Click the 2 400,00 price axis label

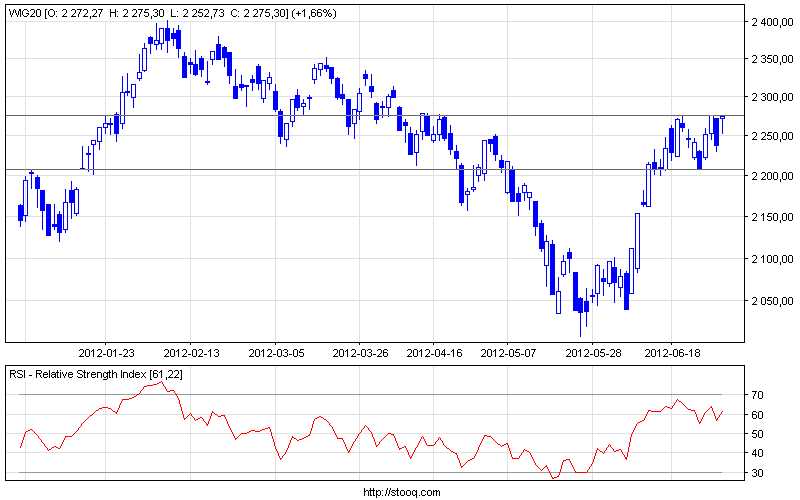[772, 22]
